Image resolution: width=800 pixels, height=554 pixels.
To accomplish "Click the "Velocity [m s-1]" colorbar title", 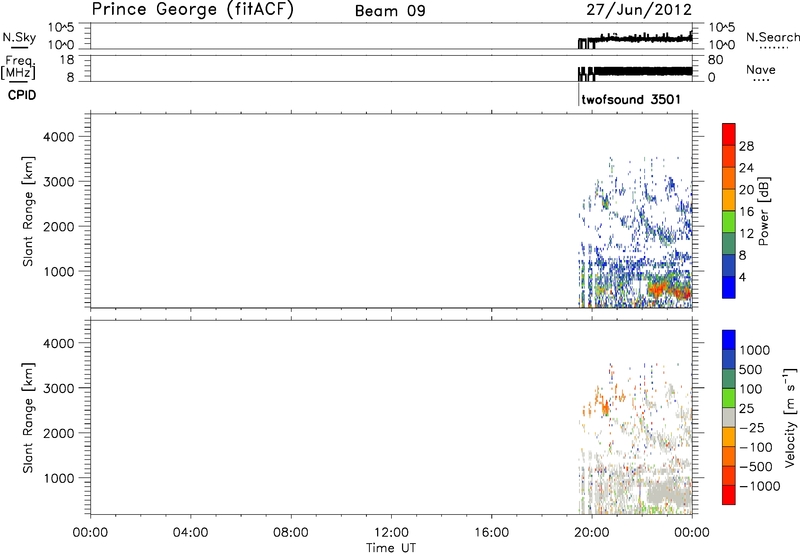I will pyautogui.click(x=790, y=417).
